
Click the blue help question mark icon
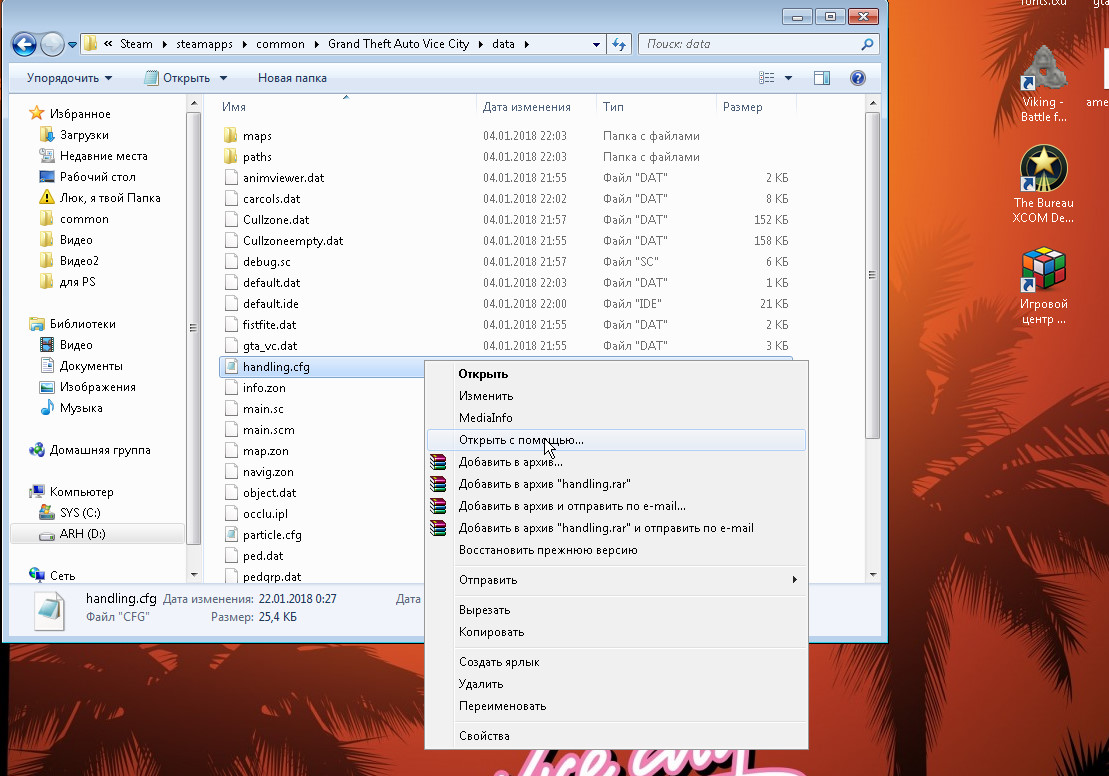pos(858,78)
